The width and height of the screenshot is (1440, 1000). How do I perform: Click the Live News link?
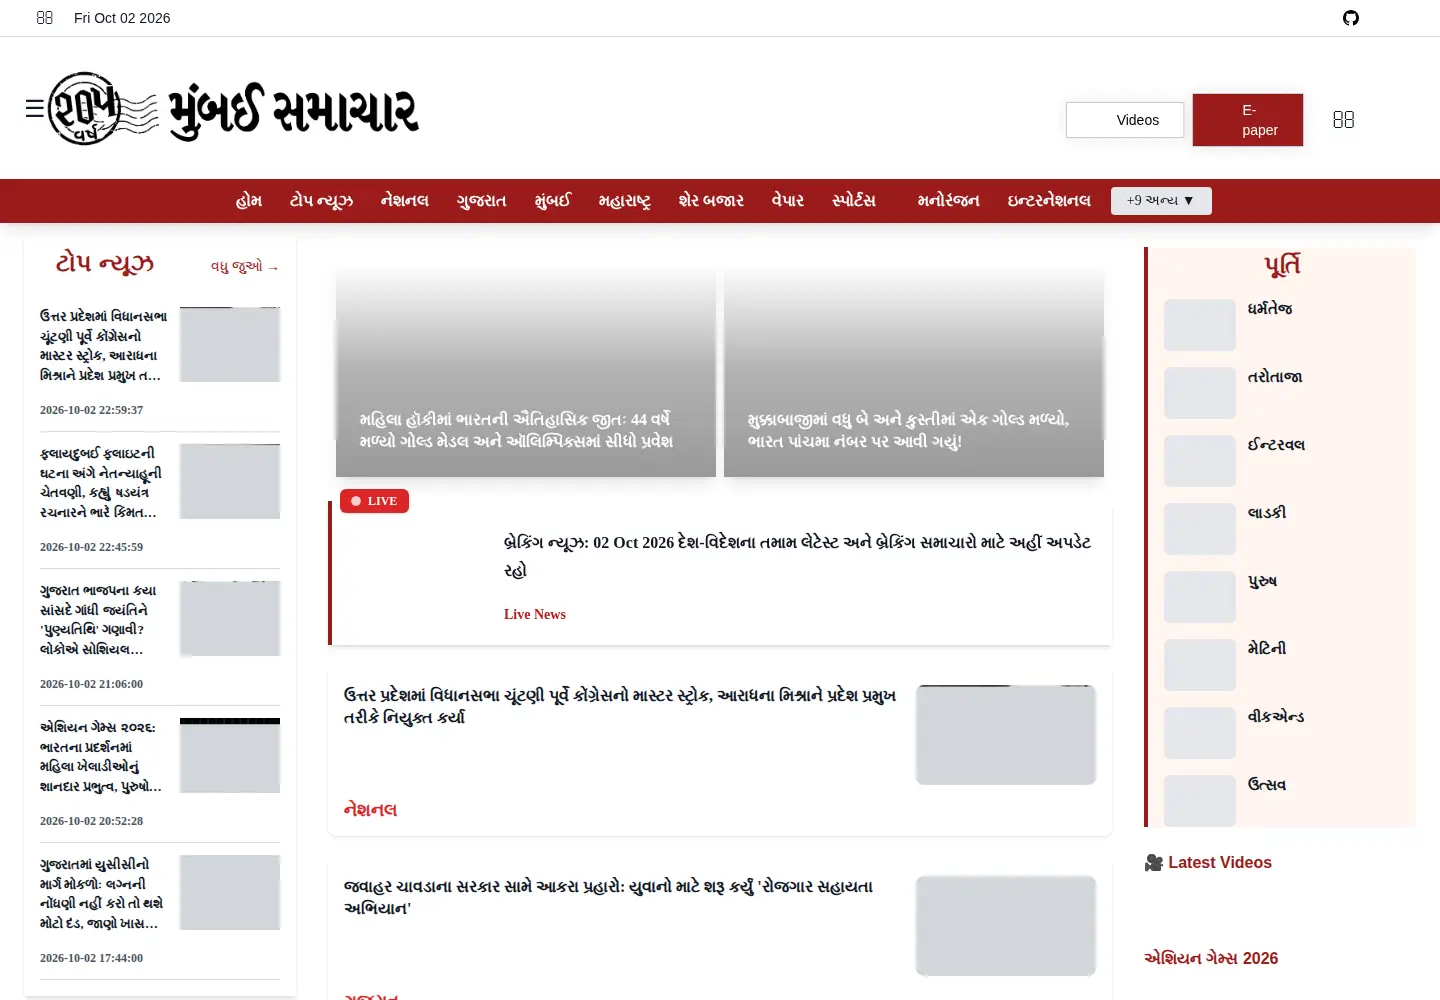pyautogui.click(x=535, y=614)
